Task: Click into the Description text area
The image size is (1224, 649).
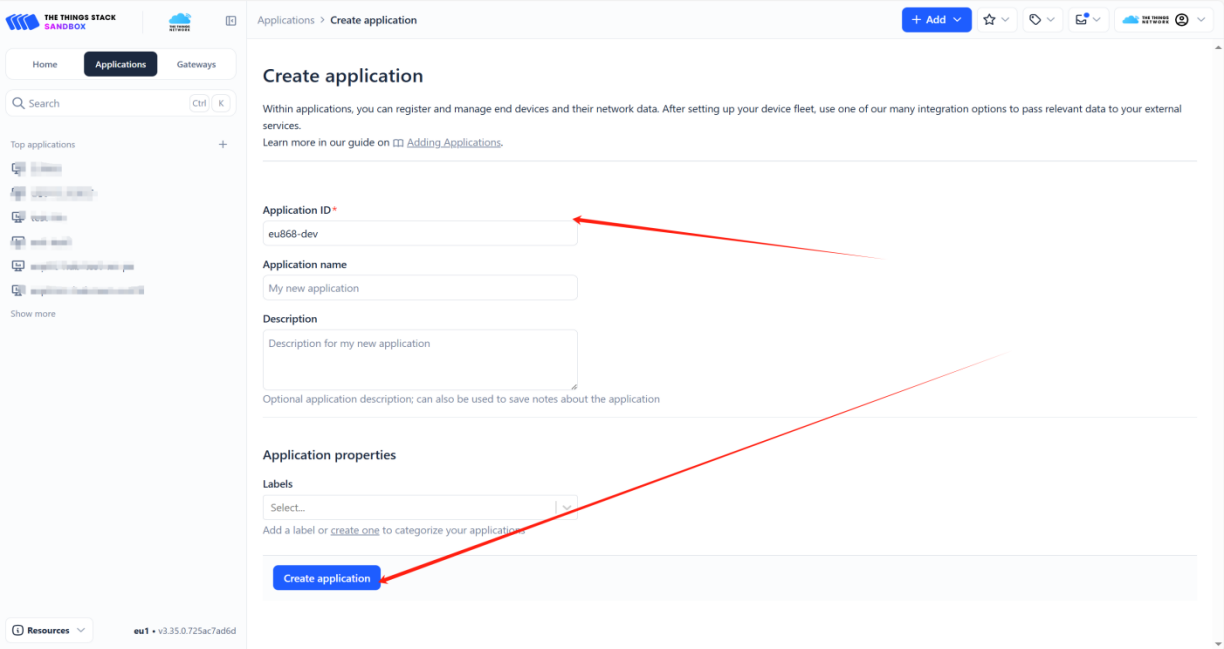Action: click(x=420, y=360)
